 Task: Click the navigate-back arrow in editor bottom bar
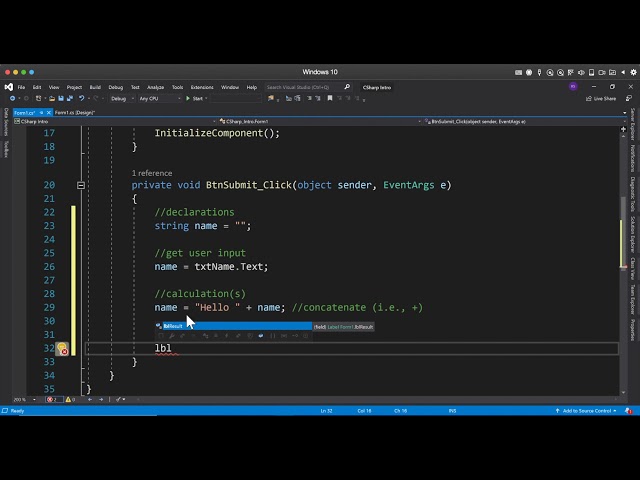pyautogui.click(x=90, y=400)
